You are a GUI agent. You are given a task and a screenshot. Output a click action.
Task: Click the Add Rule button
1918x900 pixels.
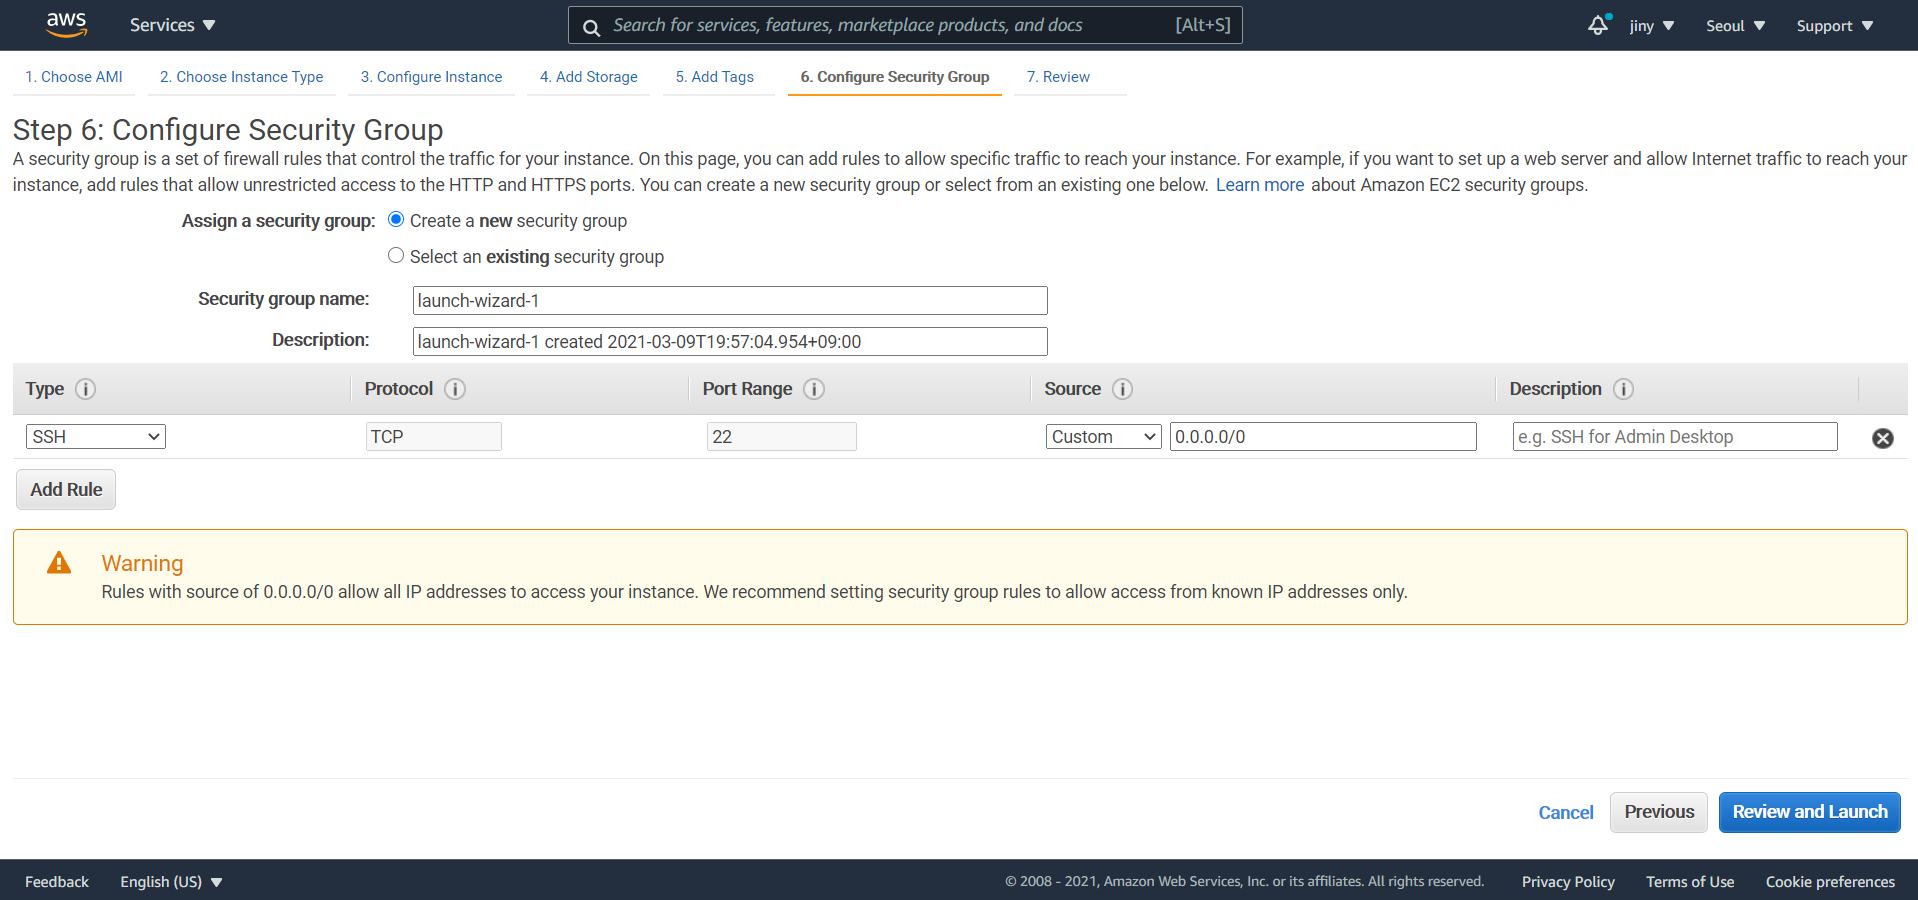[66, 490]
